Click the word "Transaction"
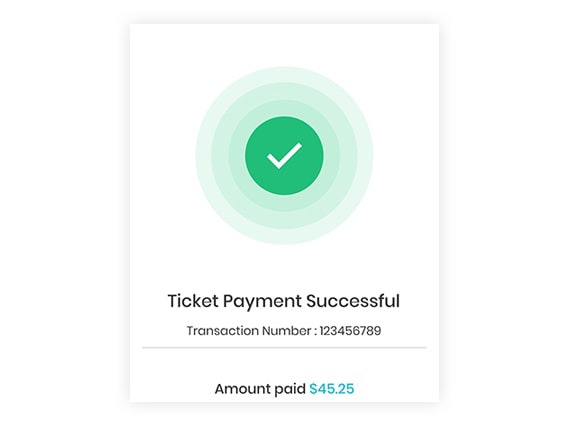 coord(222,331)
